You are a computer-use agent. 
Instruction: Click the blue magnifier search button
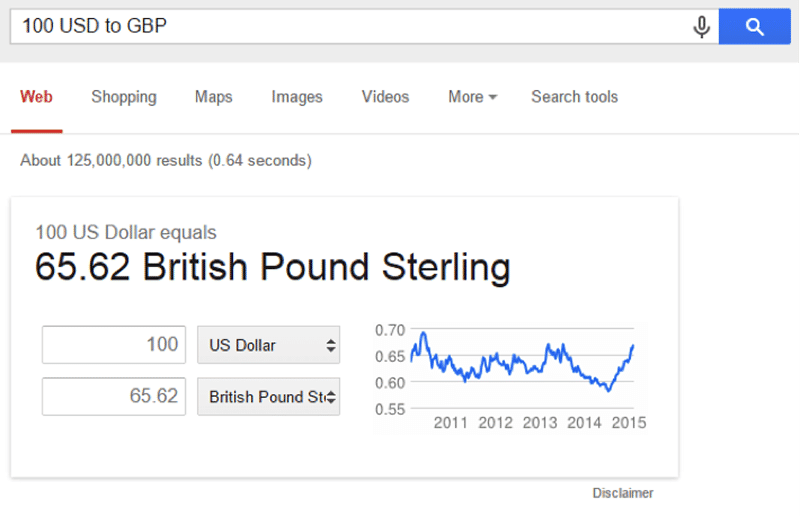pyautogui.click(x=755, y=26)
